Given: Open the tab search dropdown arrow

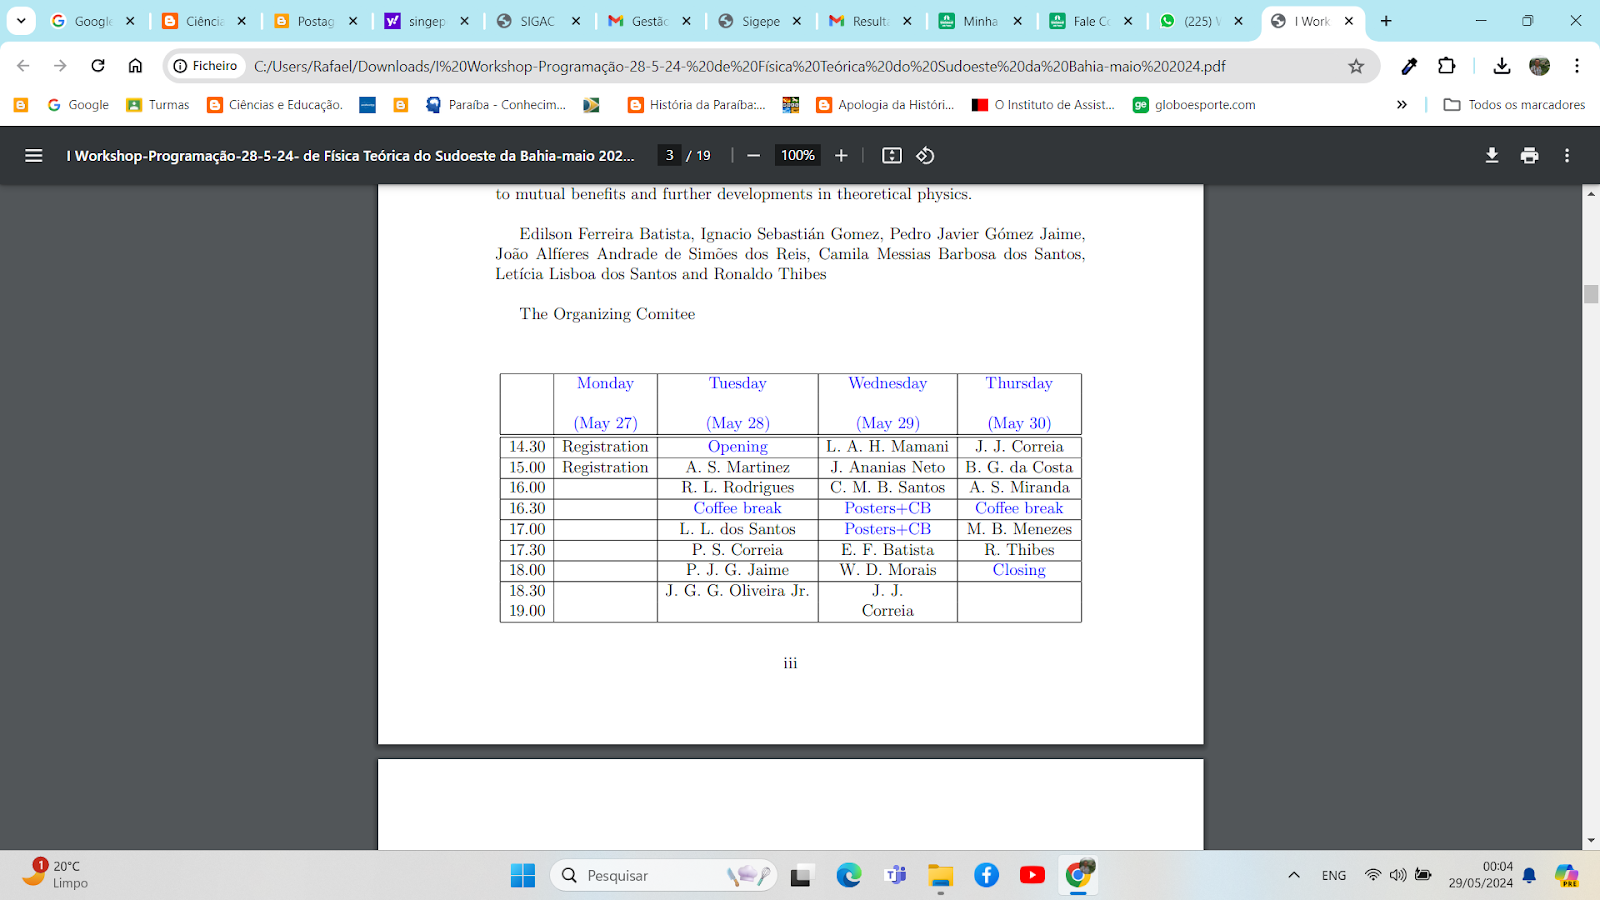Looking at the screenshot, I should 21,21.
